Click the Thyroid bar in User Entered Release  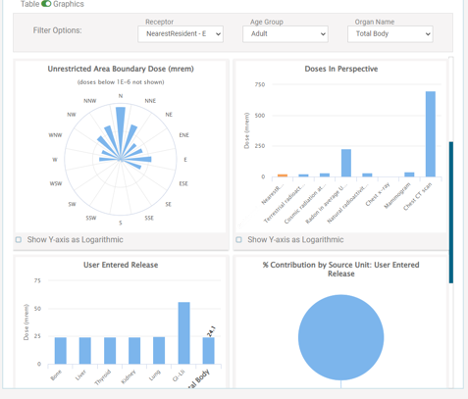110,351
